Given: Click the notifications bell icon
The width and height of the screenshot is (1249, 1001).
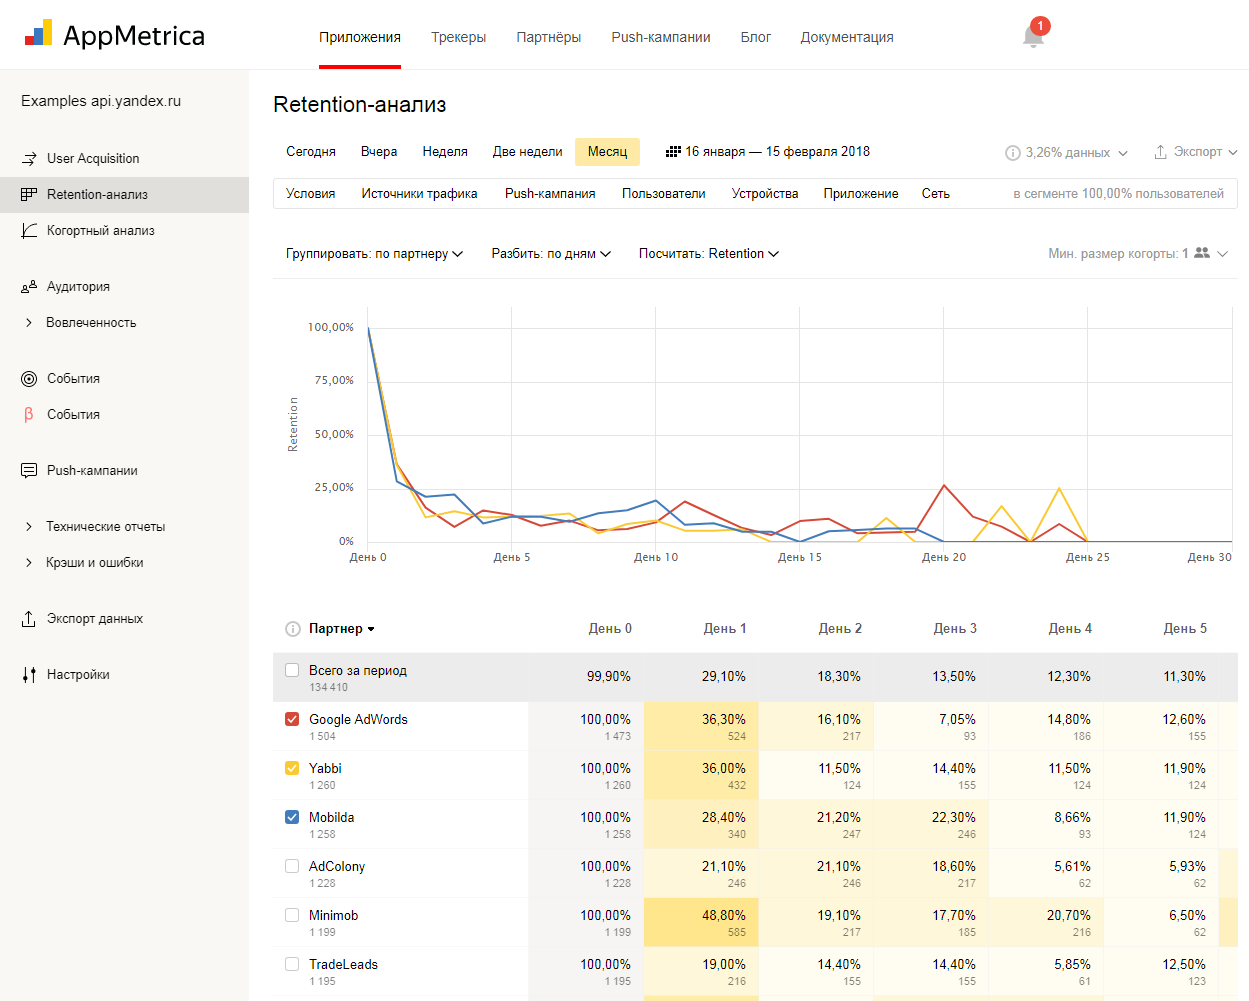Looking at the screenshot, I should click(x=1033, y=37).
